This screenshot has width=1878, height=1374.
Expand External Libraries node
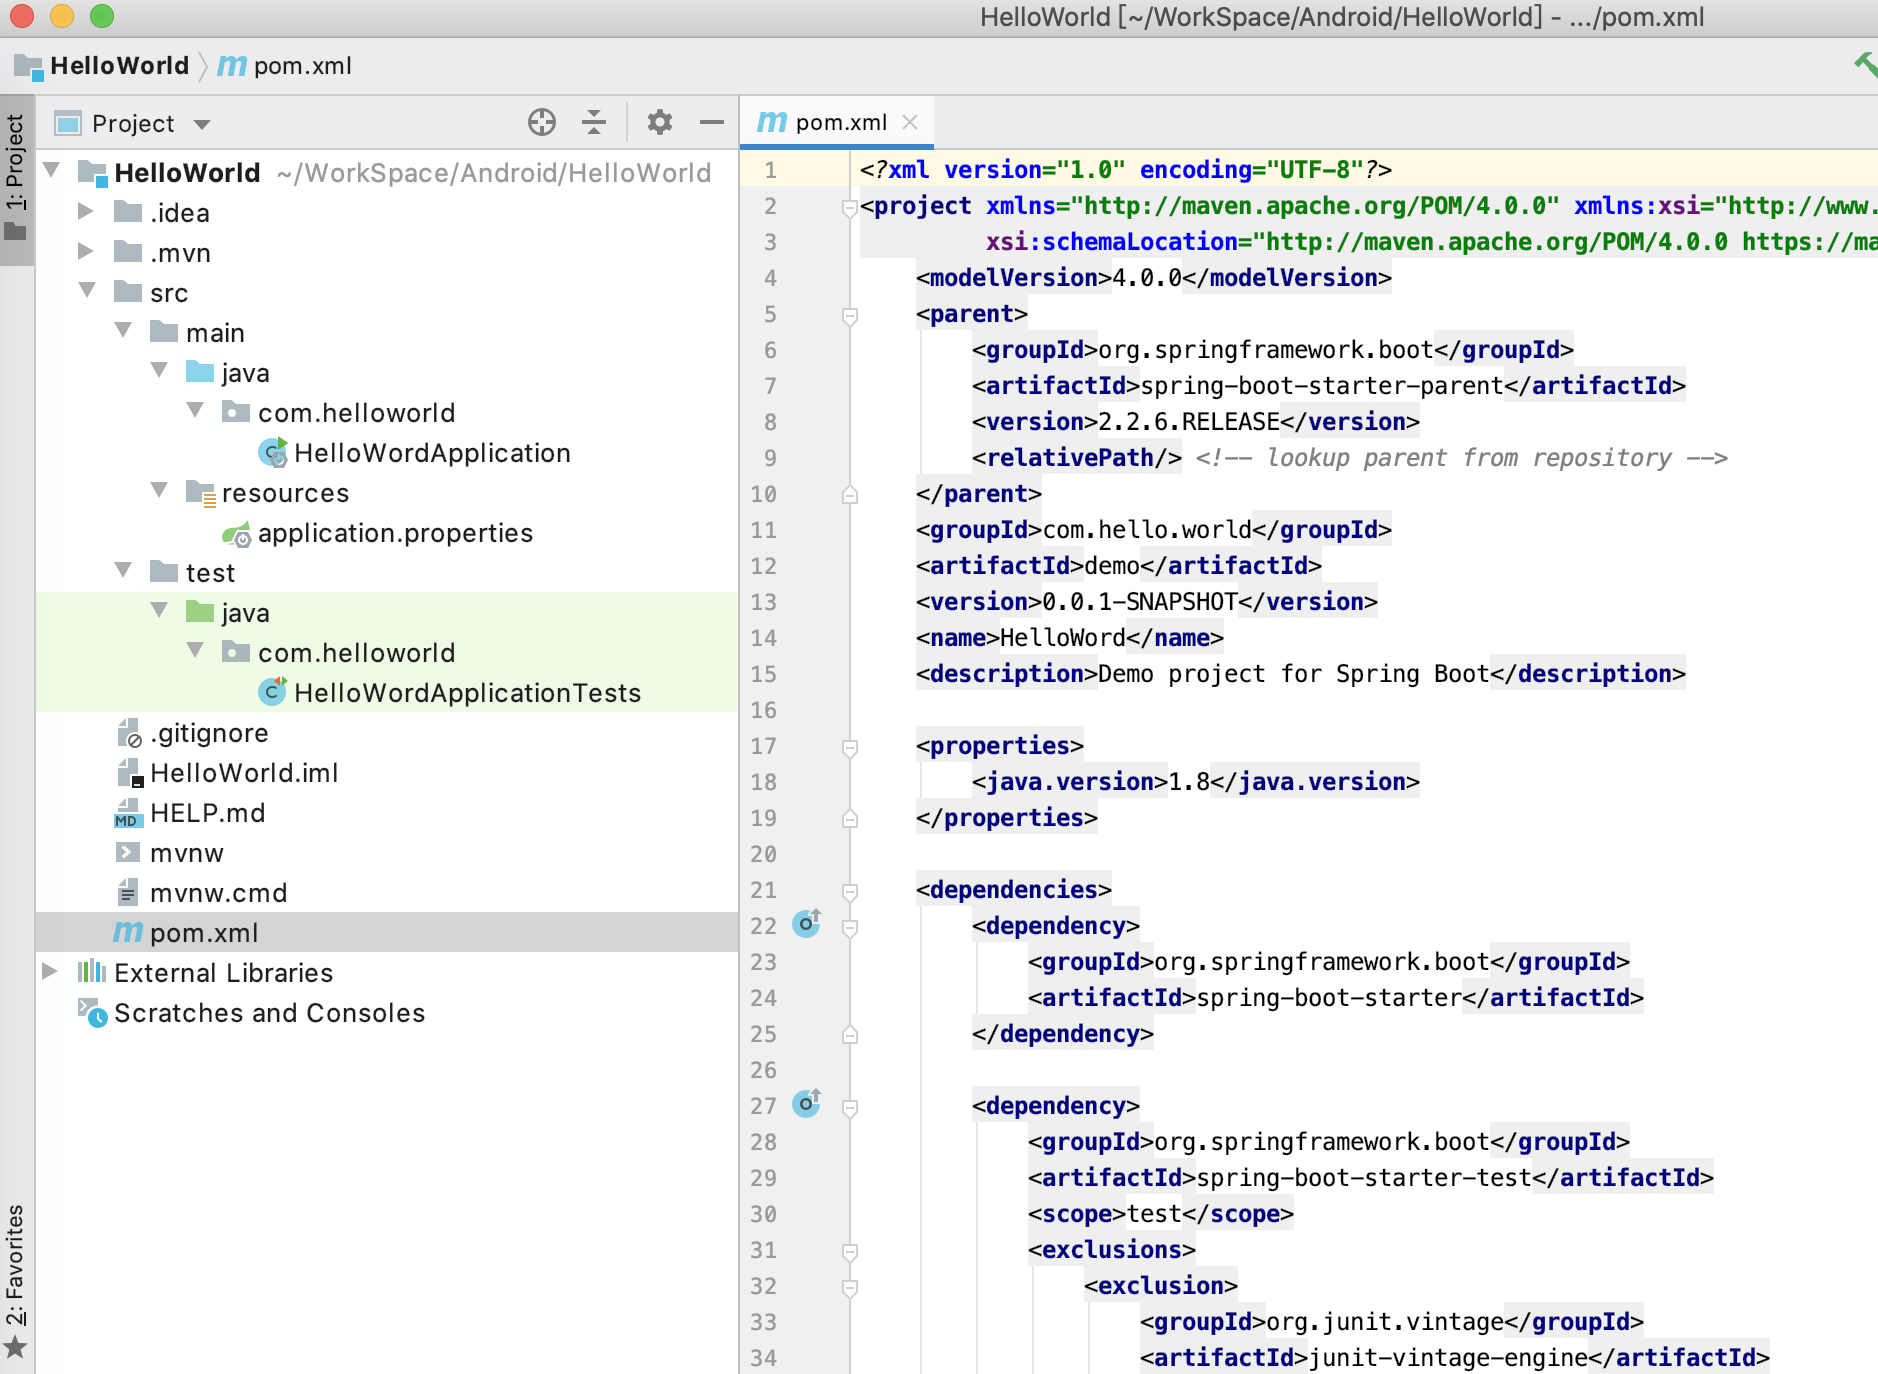[49, 971]
